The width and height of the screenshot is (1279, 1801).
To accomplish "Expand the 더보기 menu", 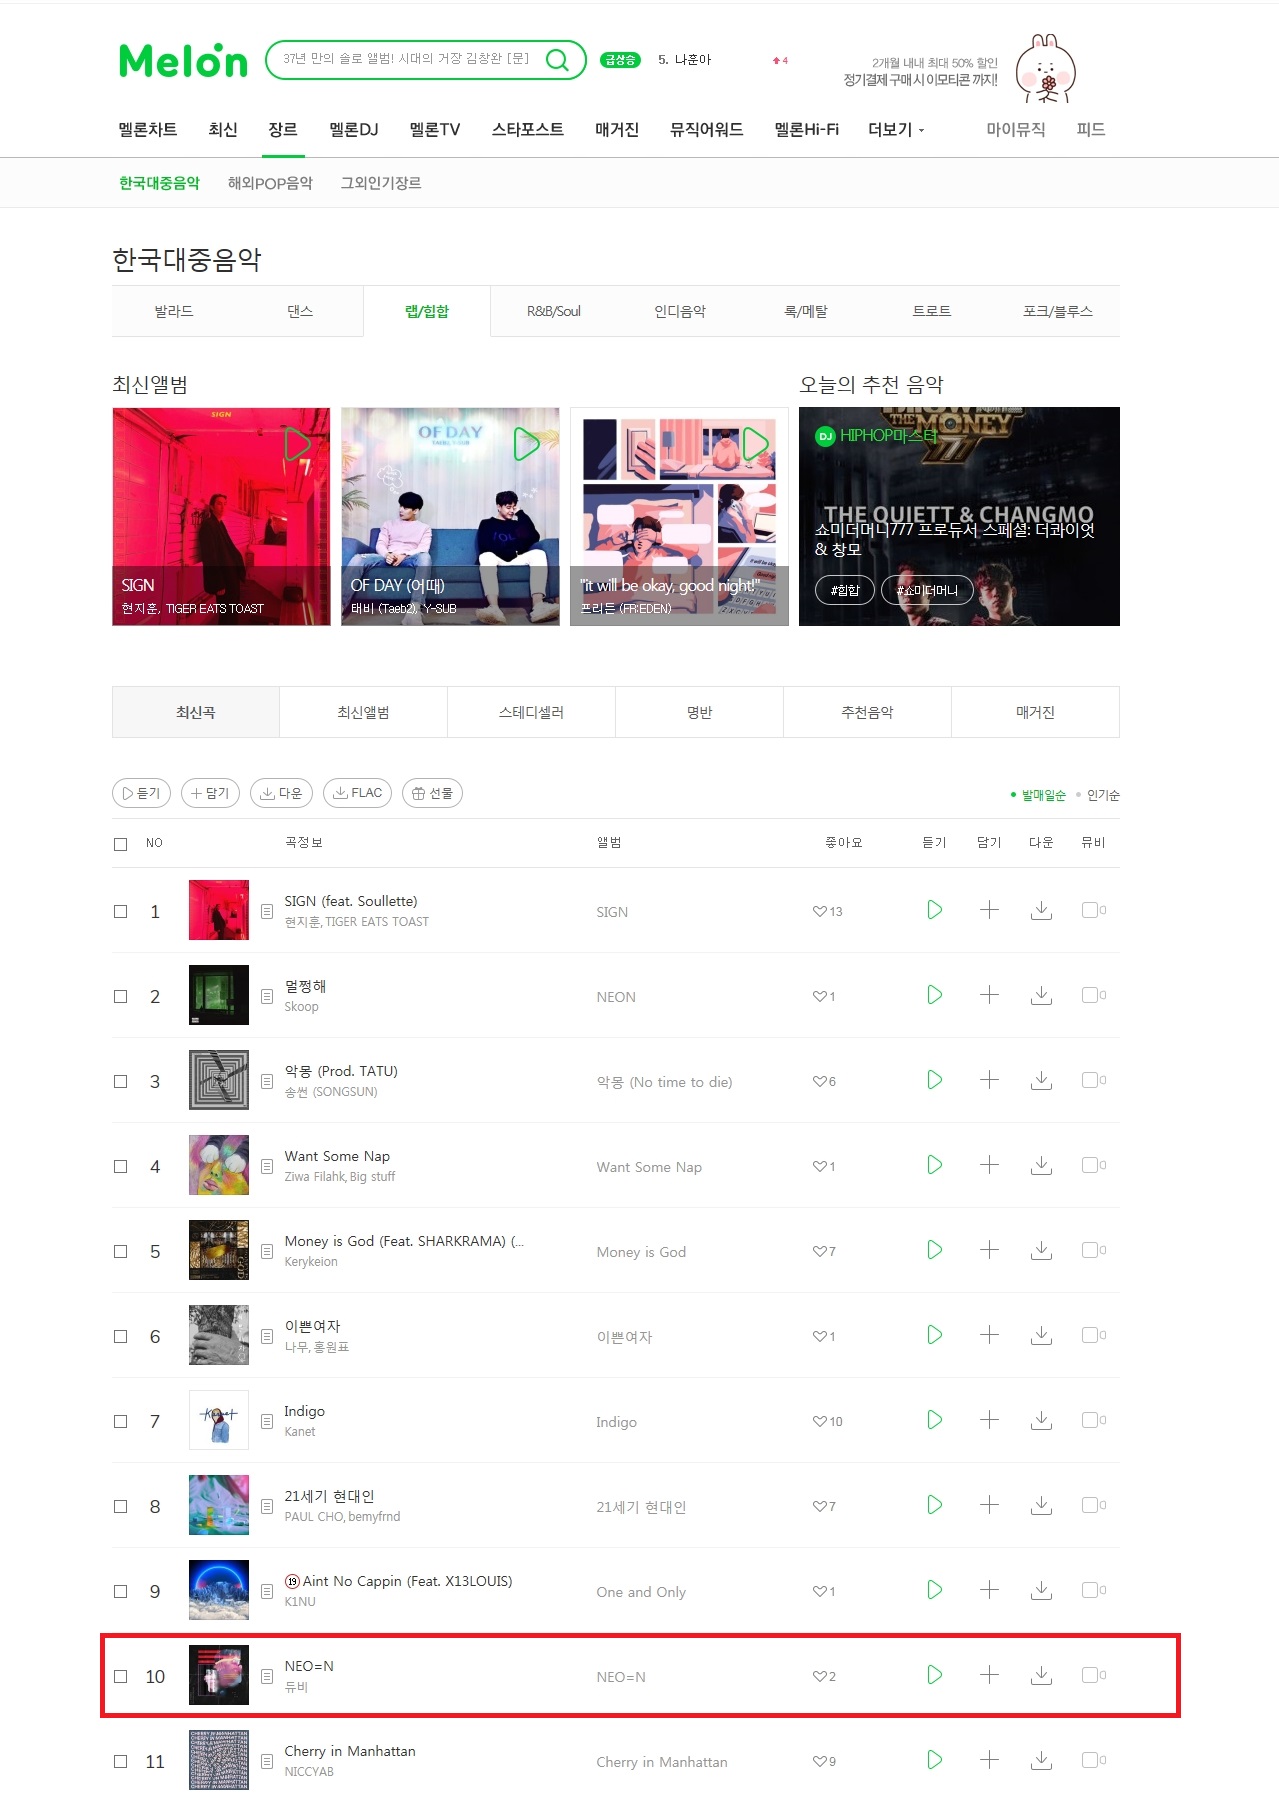I will tap(896, 130).
